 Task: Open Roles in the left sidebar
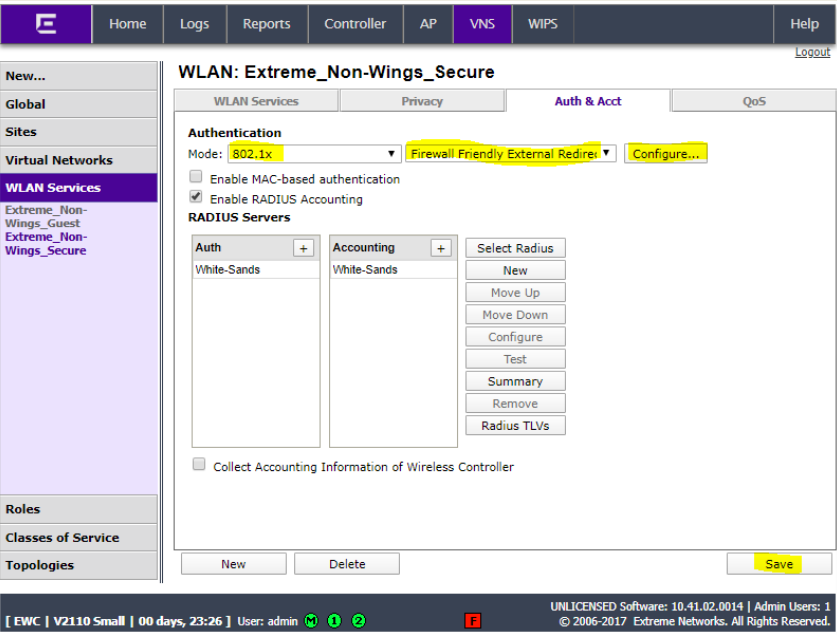[78, 509]
